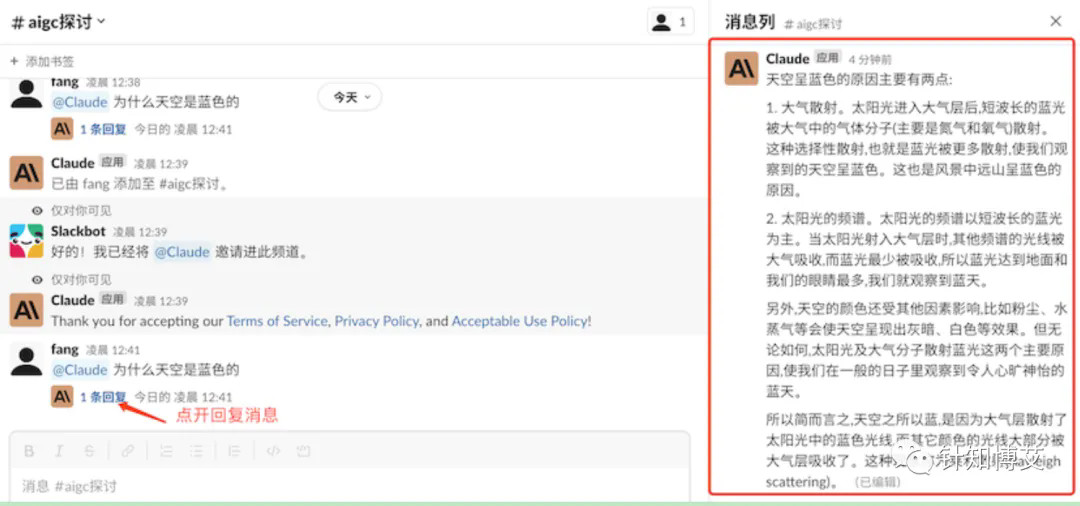Click message input field 消息 #aigc探讨
1080x506 pixels.
click(x=350, y=486)
